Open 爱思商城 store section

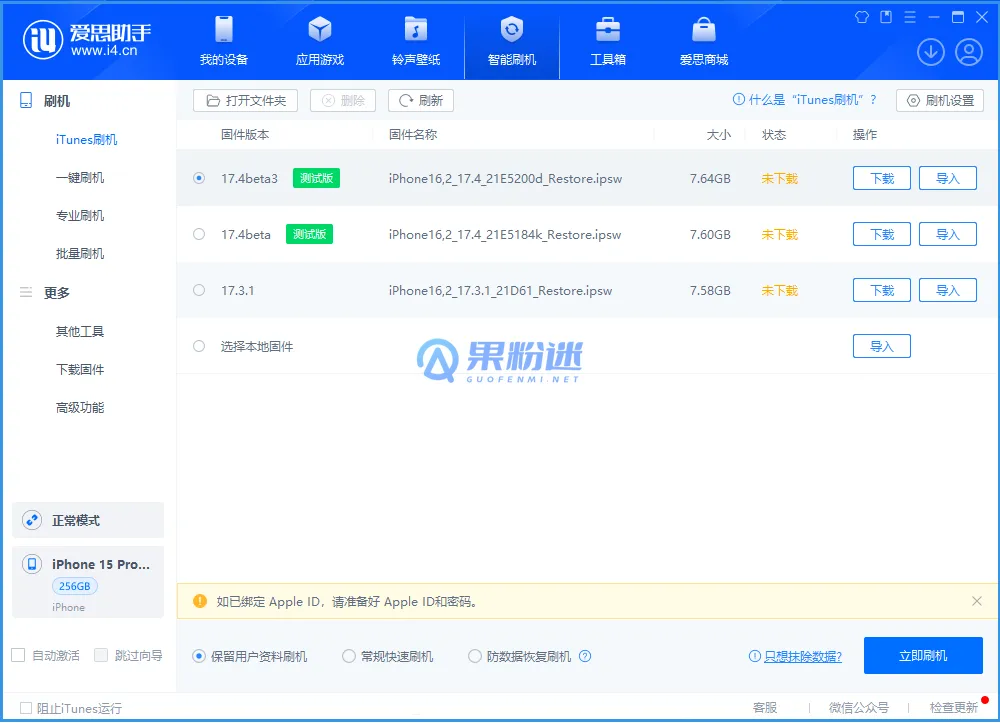pos(703,41)
